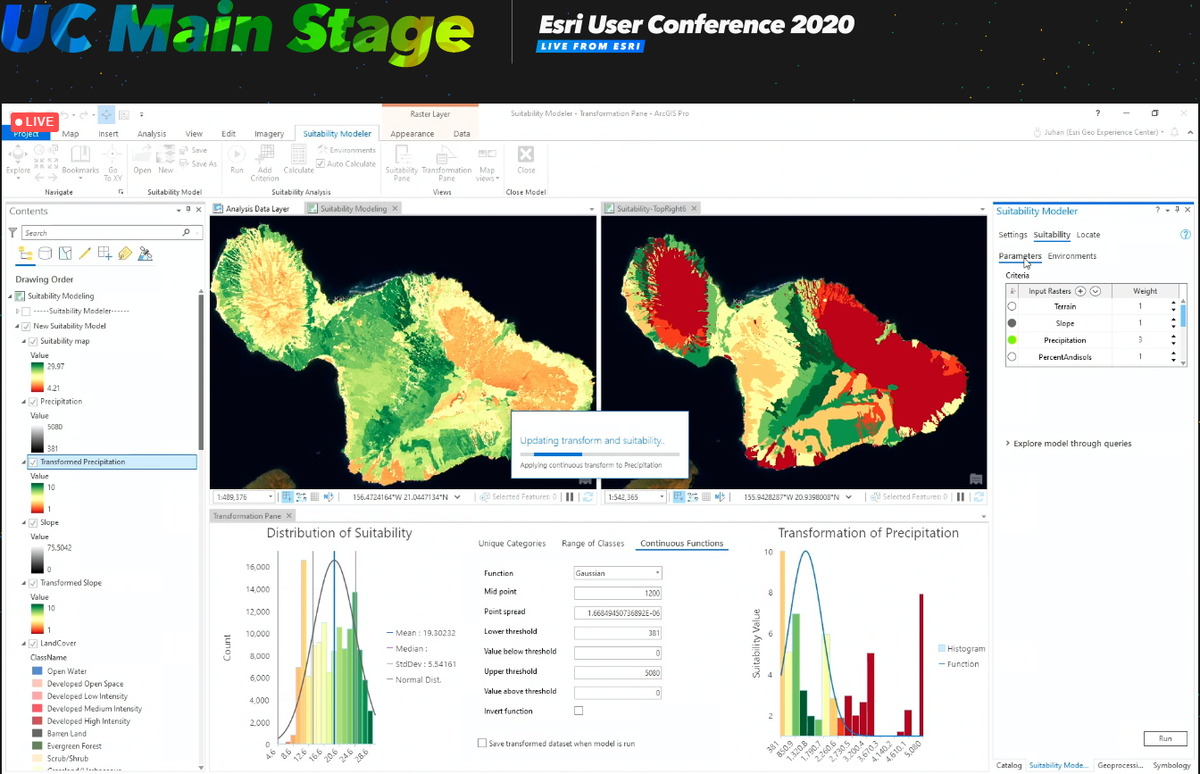
Task: Open the Function dropdown showing Gaussian
Action: [x=618, y=573]
